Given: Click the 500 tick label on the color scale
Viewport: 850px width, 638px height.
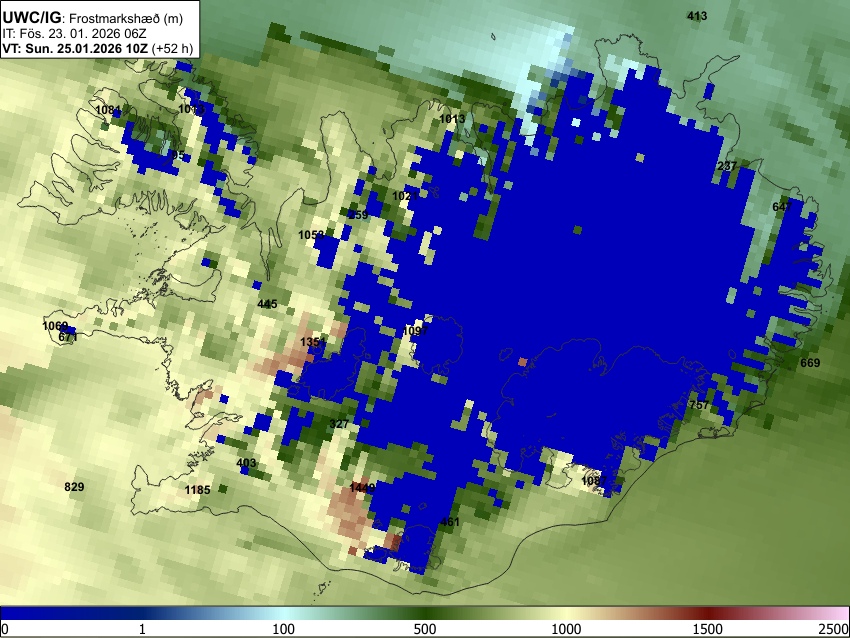Looking at the screenshot, I should [424, 629].
